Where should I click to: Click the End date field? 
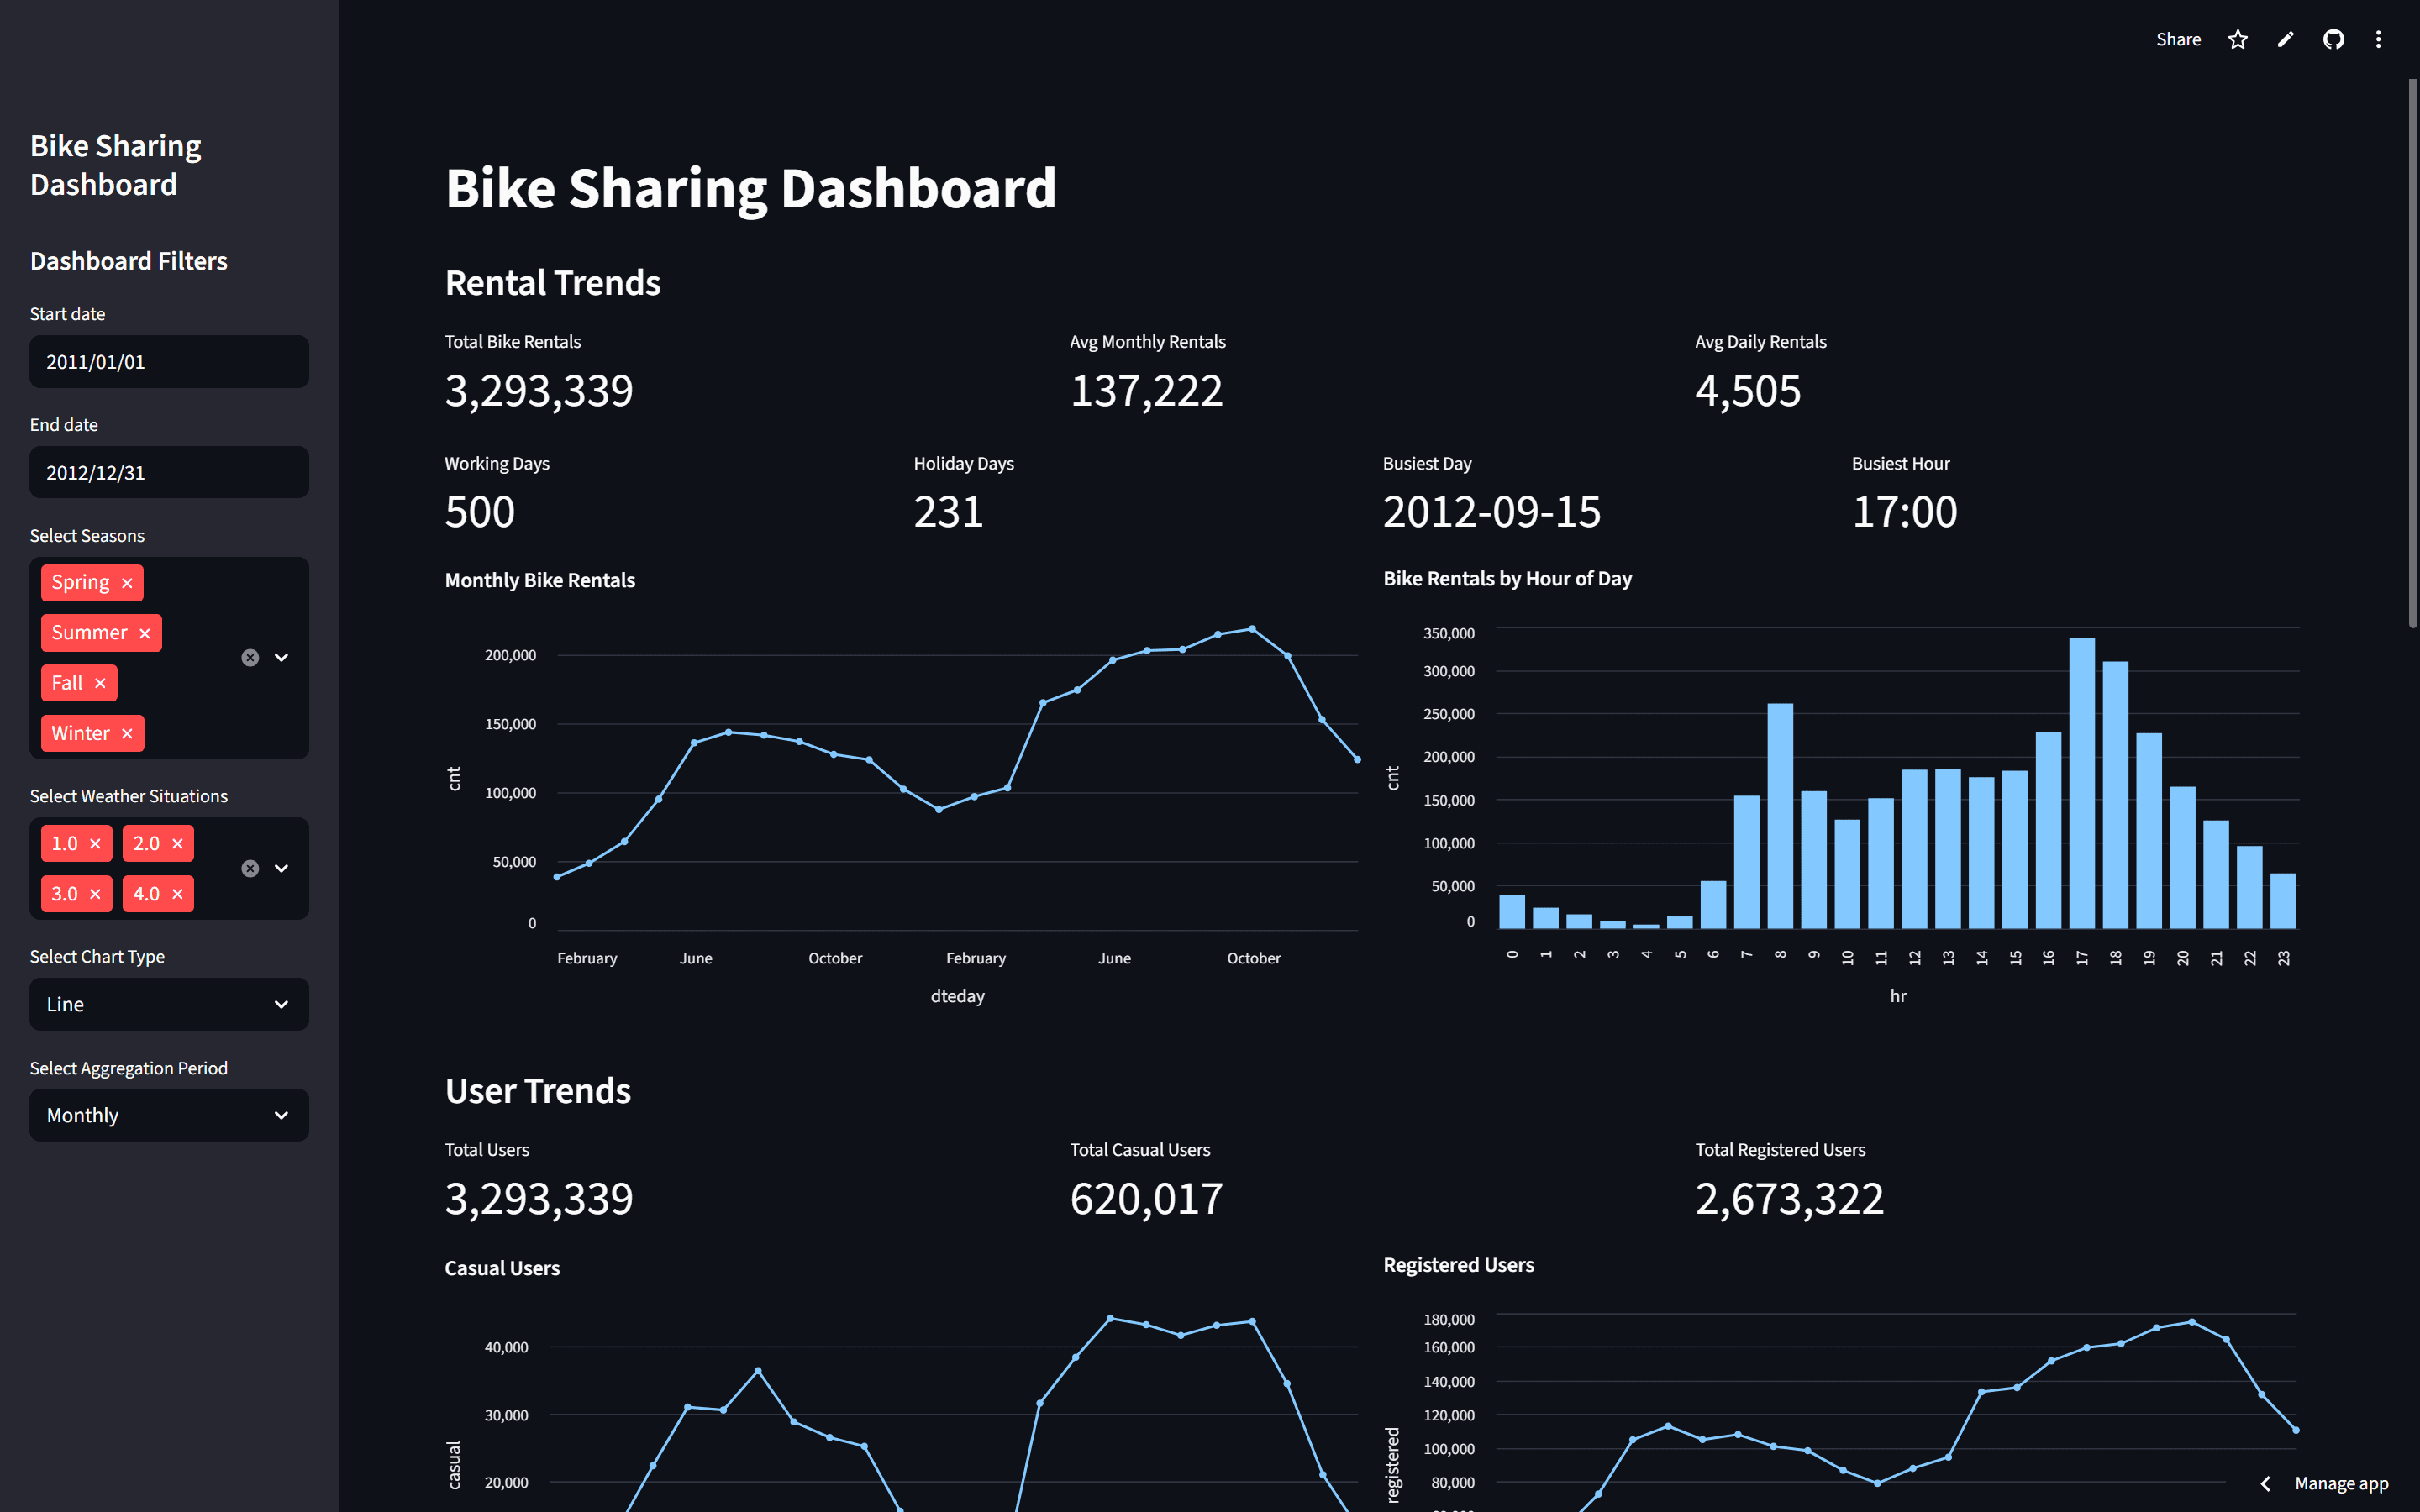coord(168,471)
